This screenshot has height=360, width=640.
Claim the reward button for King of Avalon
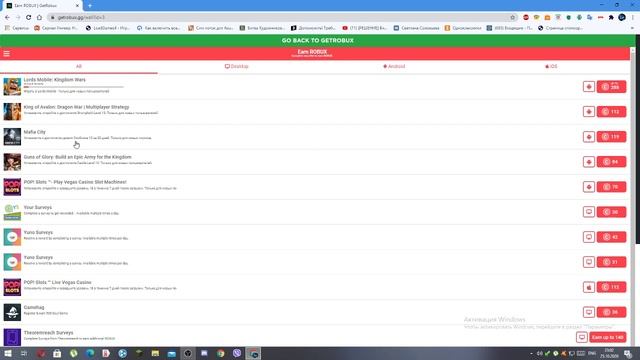611,111
